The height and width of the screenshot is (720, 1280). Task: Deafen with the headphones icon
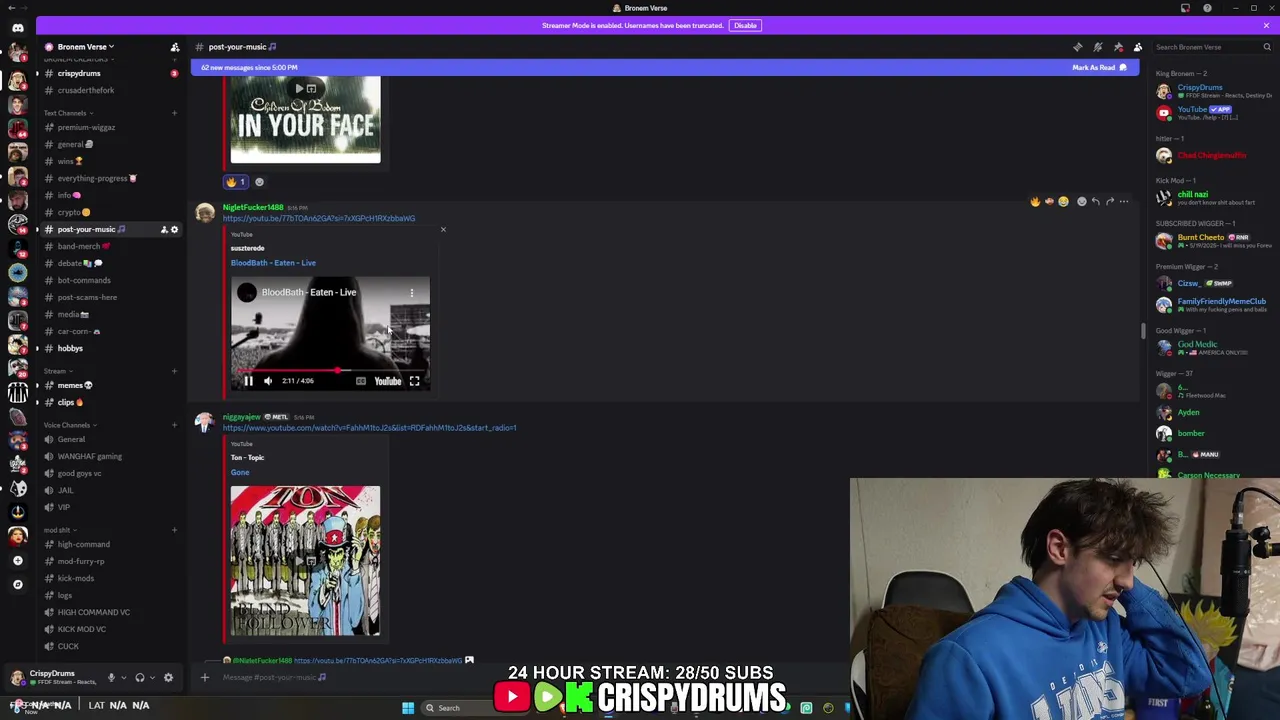(140, 678)
